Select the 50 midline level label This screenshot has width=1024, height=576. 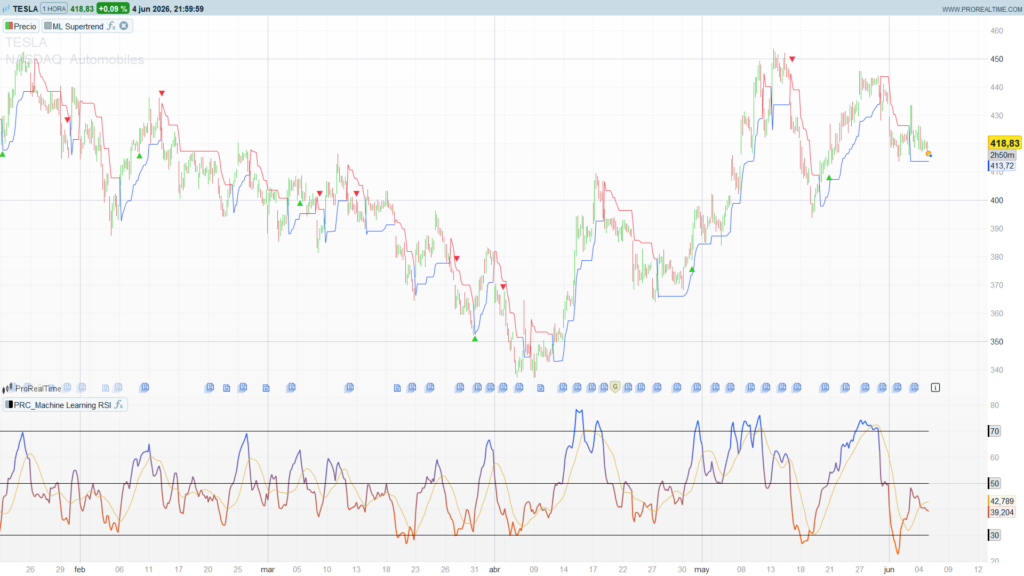[x=995, y=483]
